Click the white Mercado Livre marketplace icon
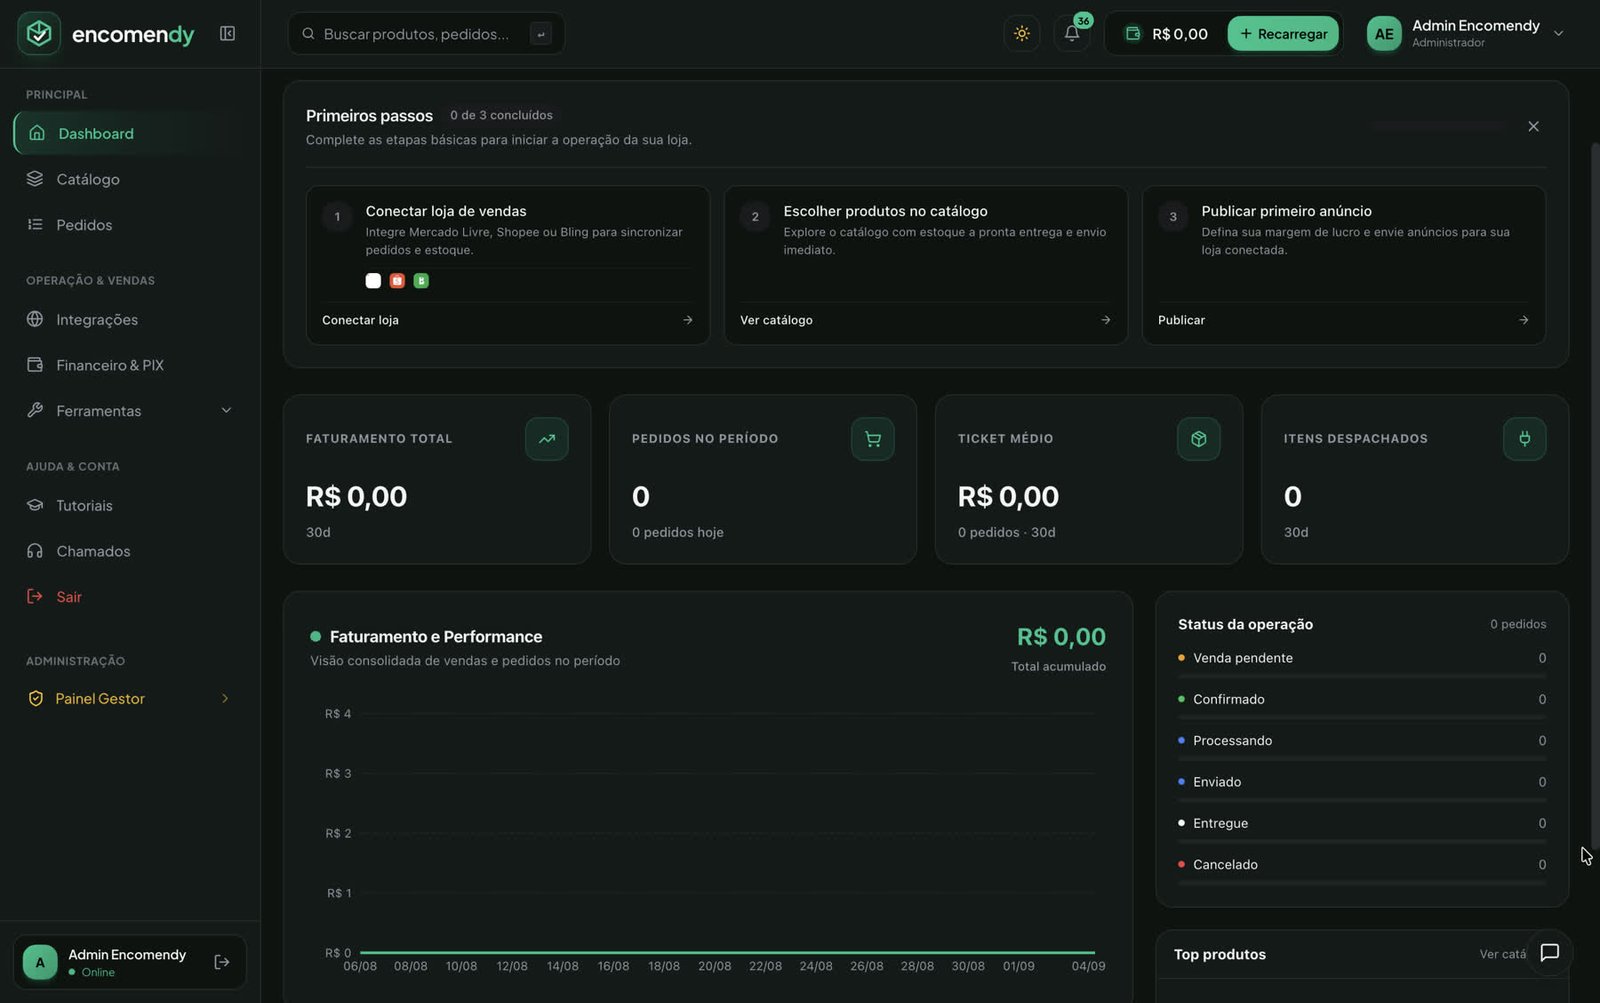Screen dimensions: 1600x1003 click(x=373, y=281)
